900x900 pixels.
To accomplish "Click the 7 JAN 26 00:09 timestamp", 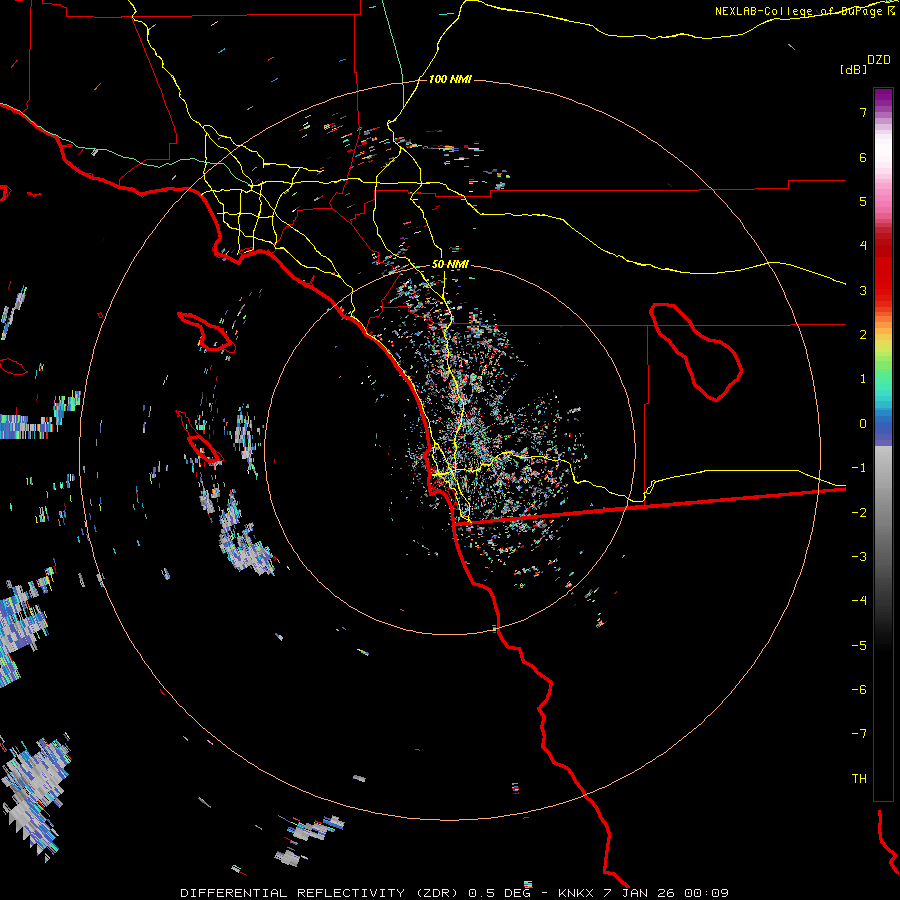I will (666, 893).
